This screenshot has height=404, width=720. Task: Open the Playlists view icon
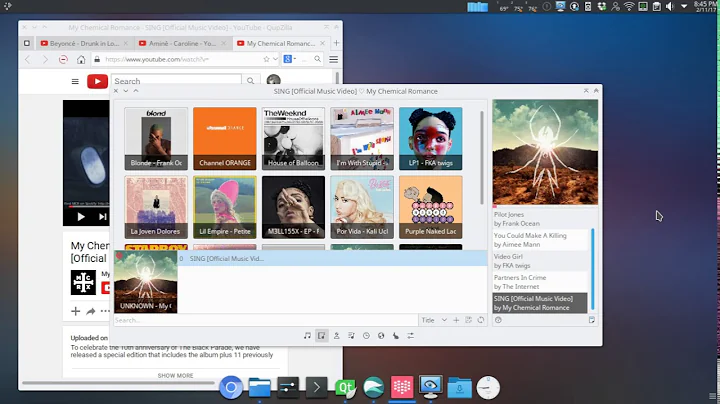[351, 336]
